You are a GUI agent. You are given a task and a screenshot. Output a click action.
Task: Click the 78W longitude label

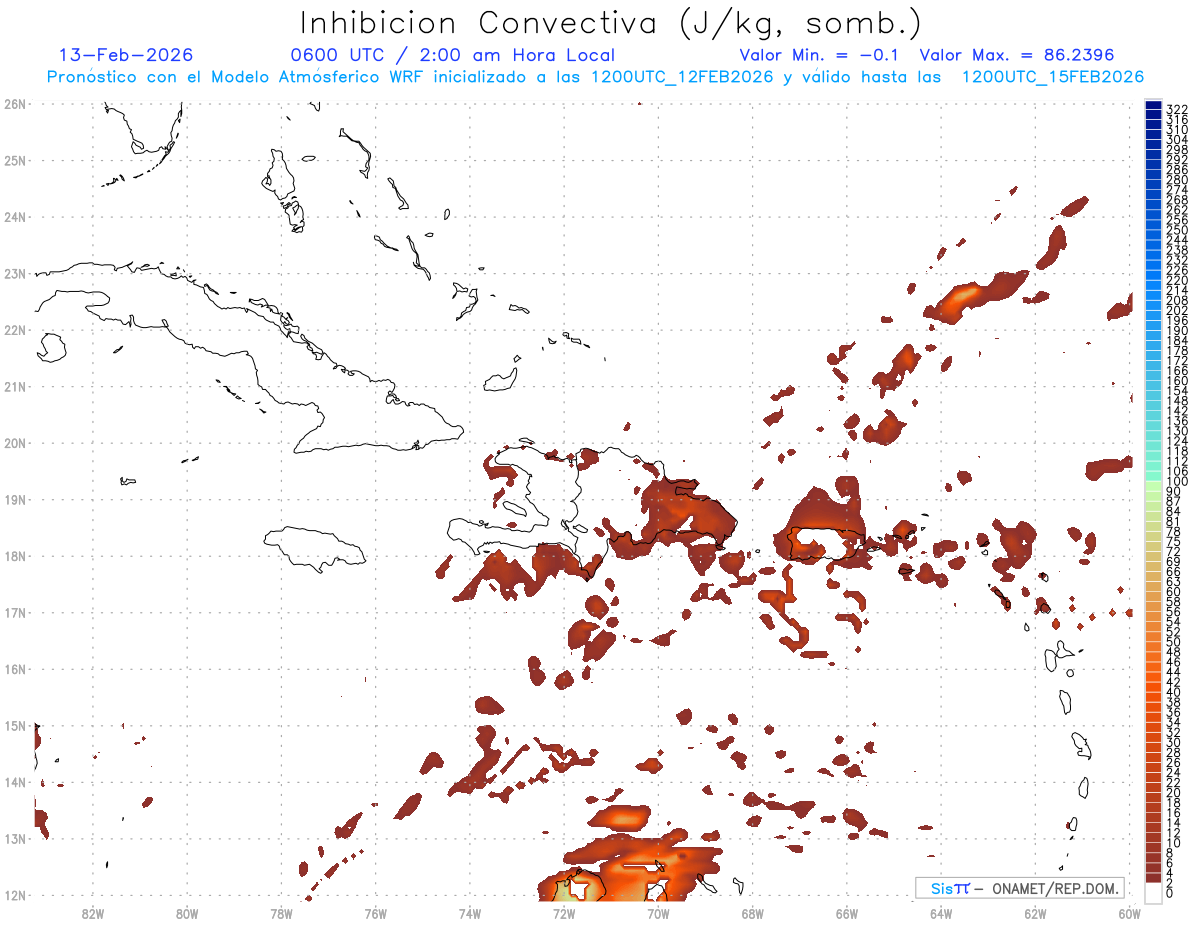[282, 913]
